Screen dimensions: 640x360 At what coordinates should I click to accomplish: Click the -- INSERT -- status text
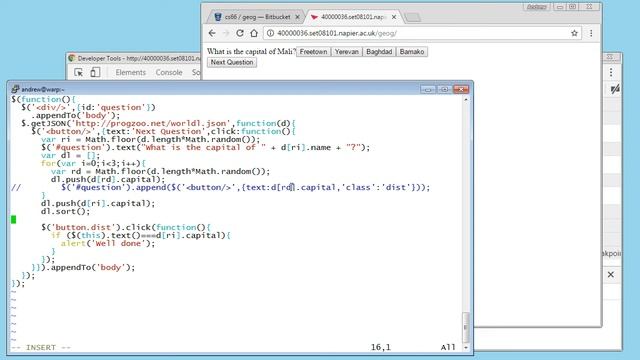pos(41,347)
